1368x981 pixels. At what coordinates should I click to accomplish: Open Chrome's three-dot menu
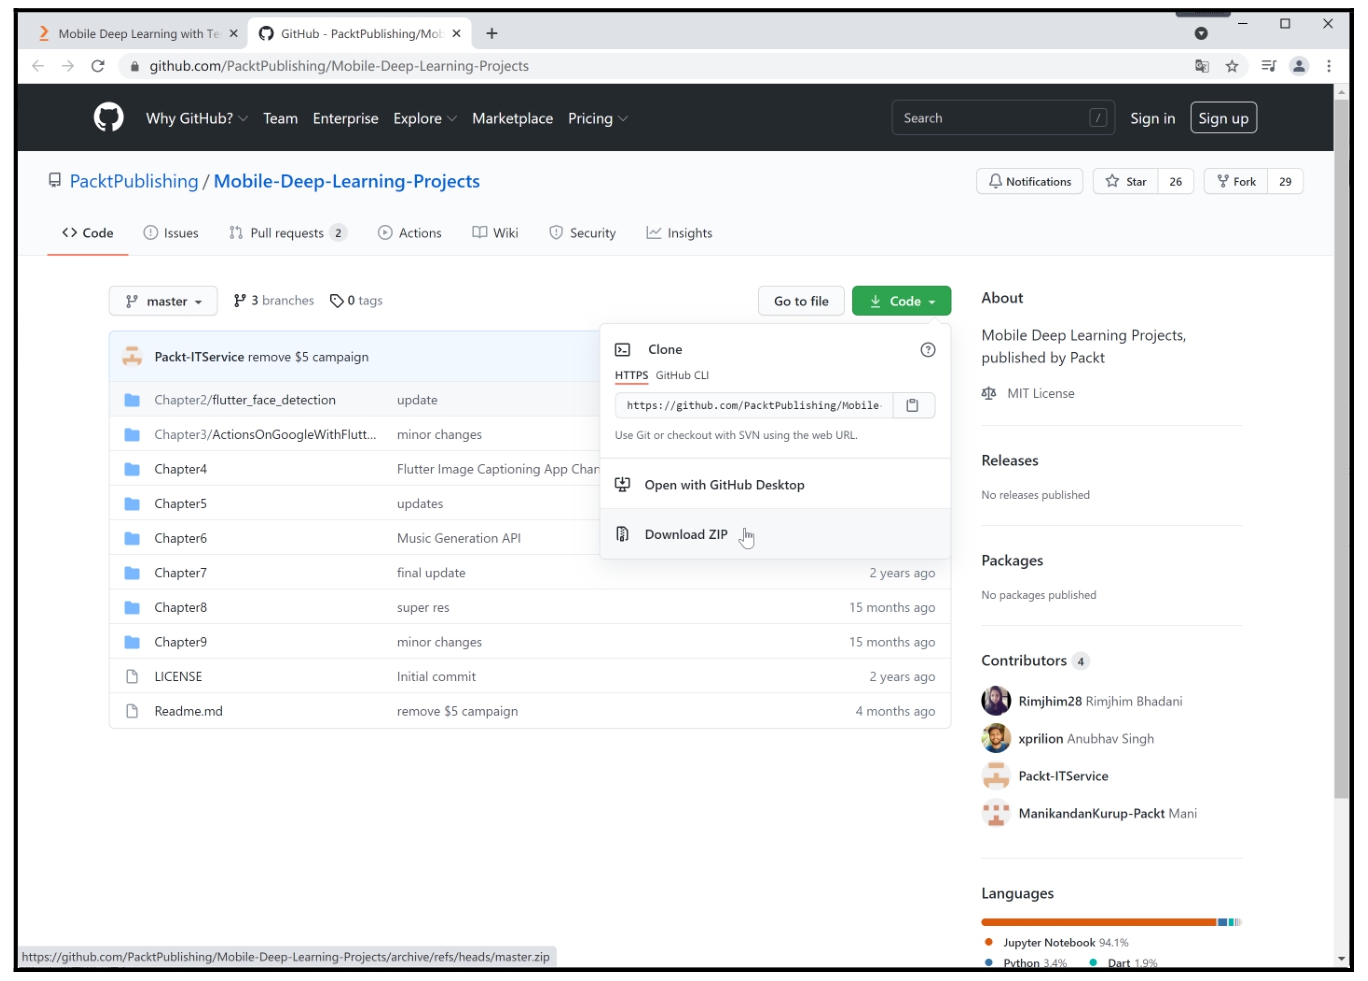1328,66
